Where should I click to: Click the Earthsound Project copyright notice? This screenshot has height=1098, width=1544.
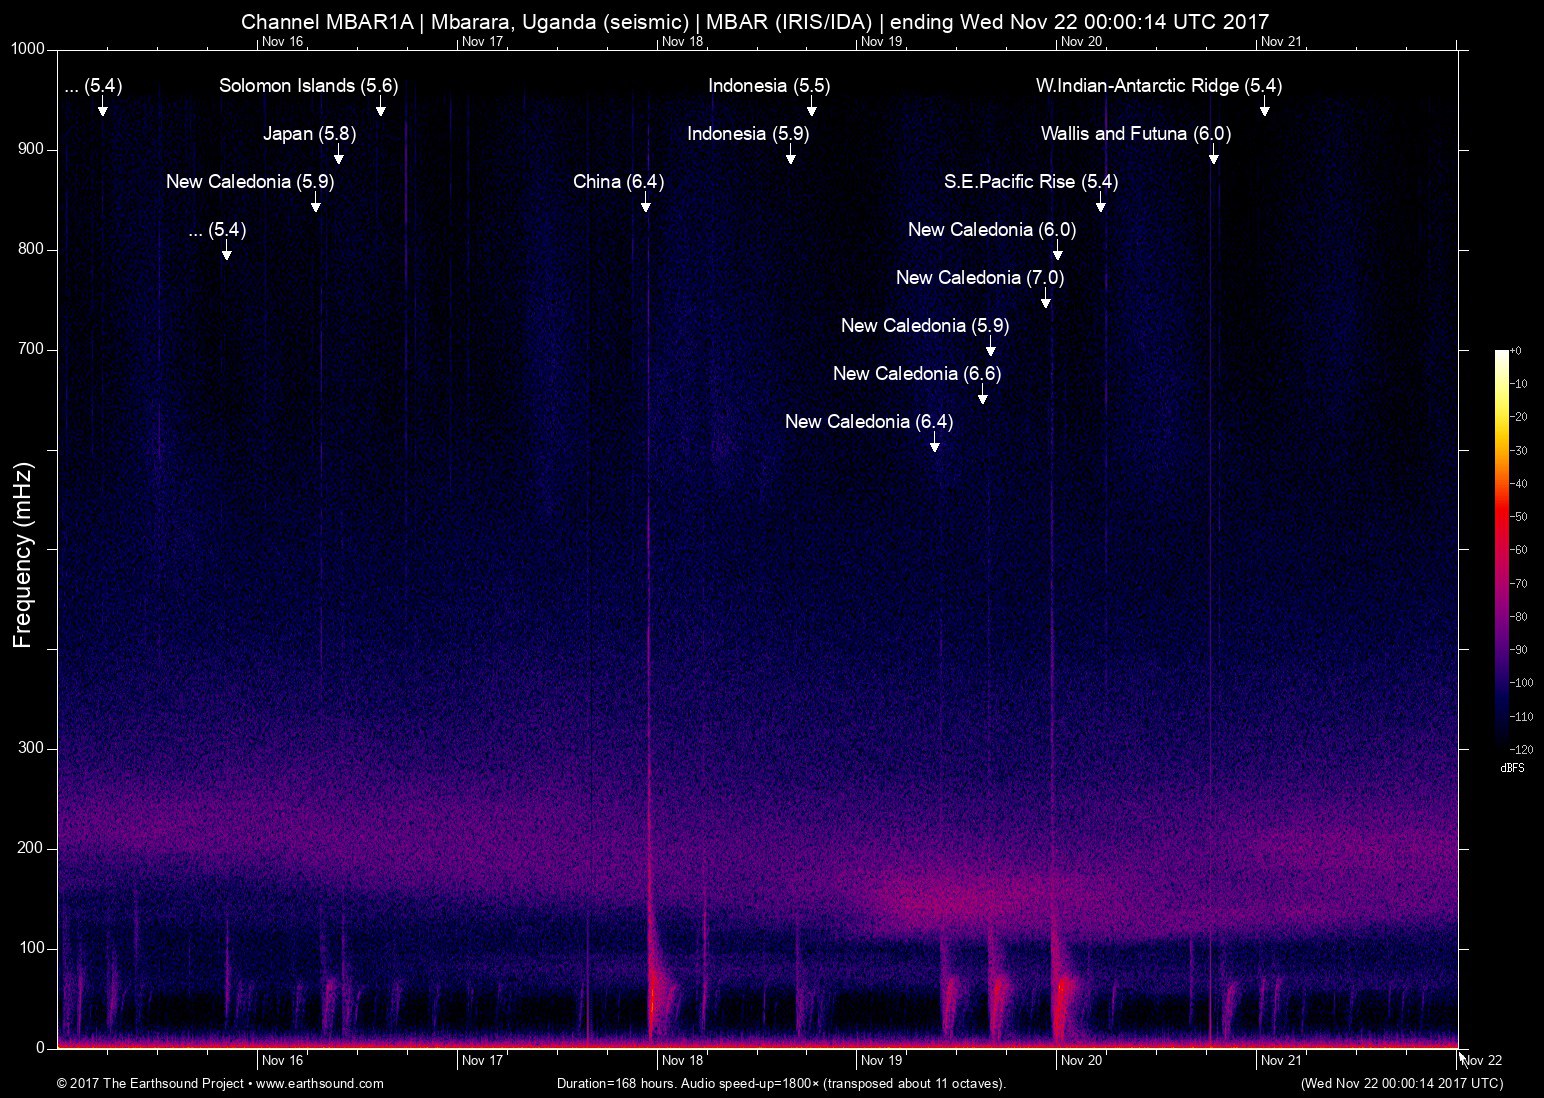(x=151, y=1083)
